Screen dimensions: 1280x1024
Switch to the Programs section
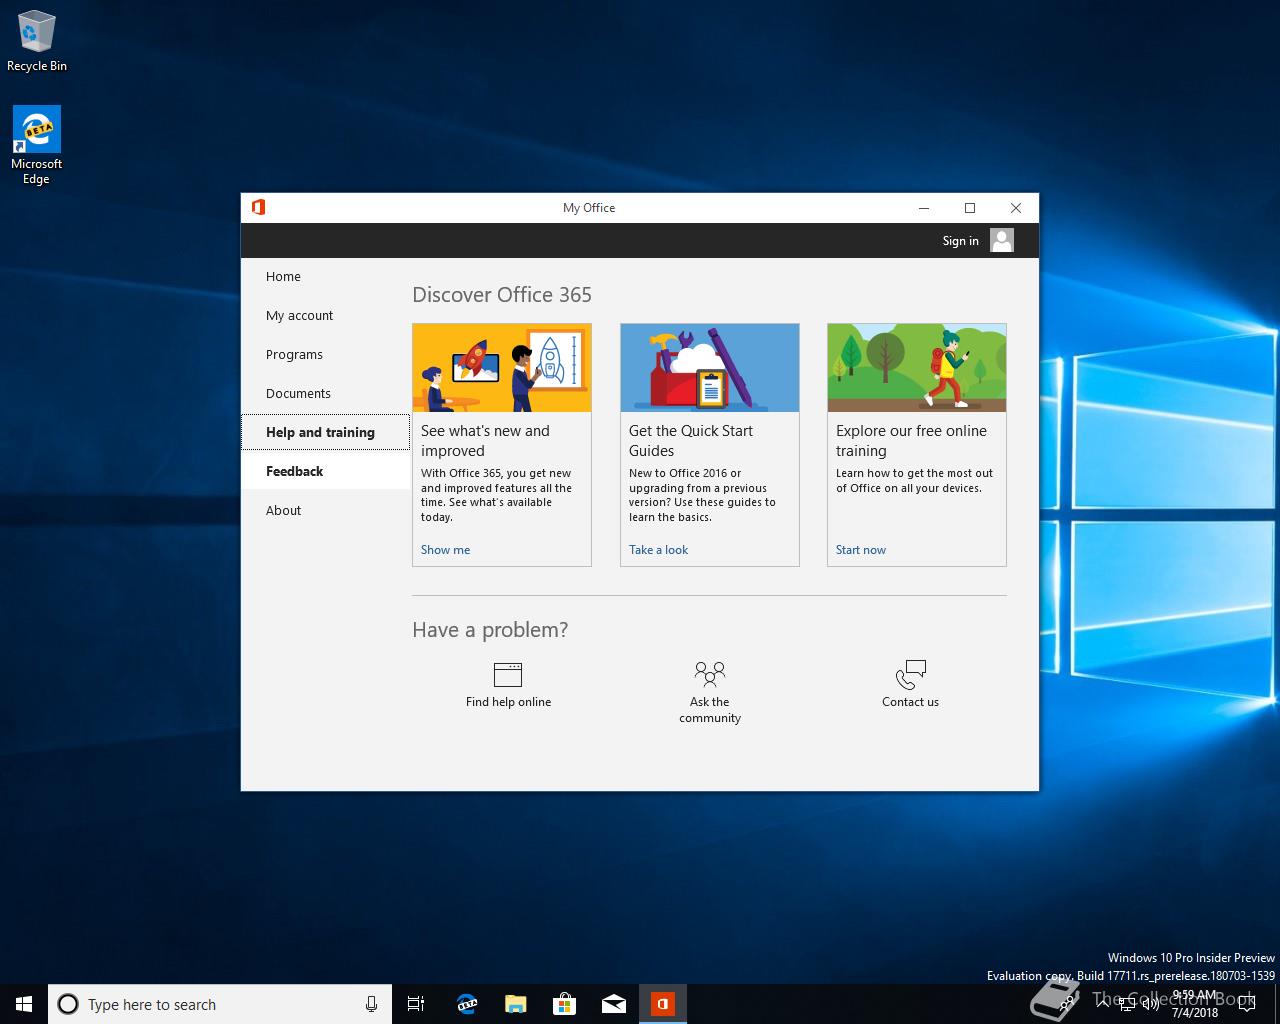[325, 355]
